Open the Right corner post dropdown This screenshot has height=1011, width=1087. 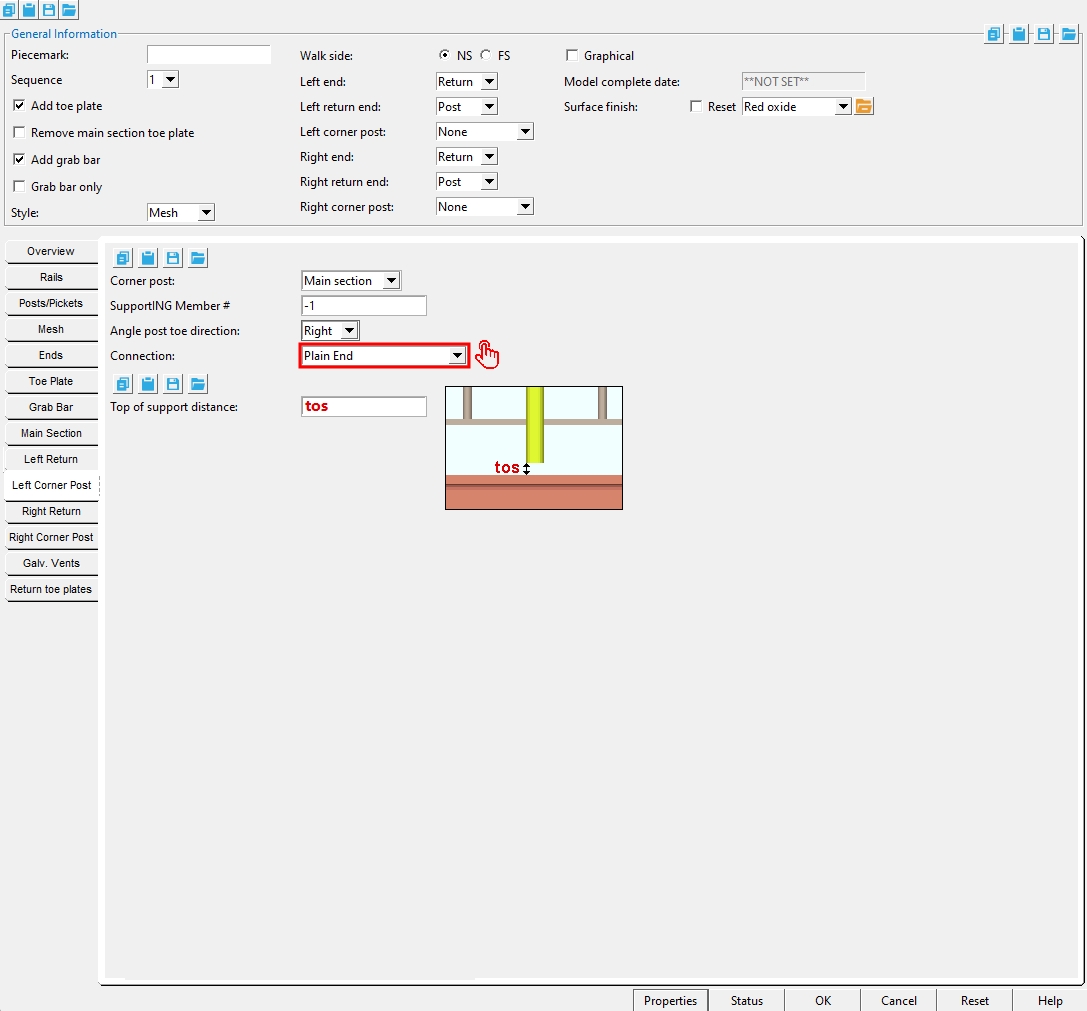pyautogui.click(x=525, y=206)
